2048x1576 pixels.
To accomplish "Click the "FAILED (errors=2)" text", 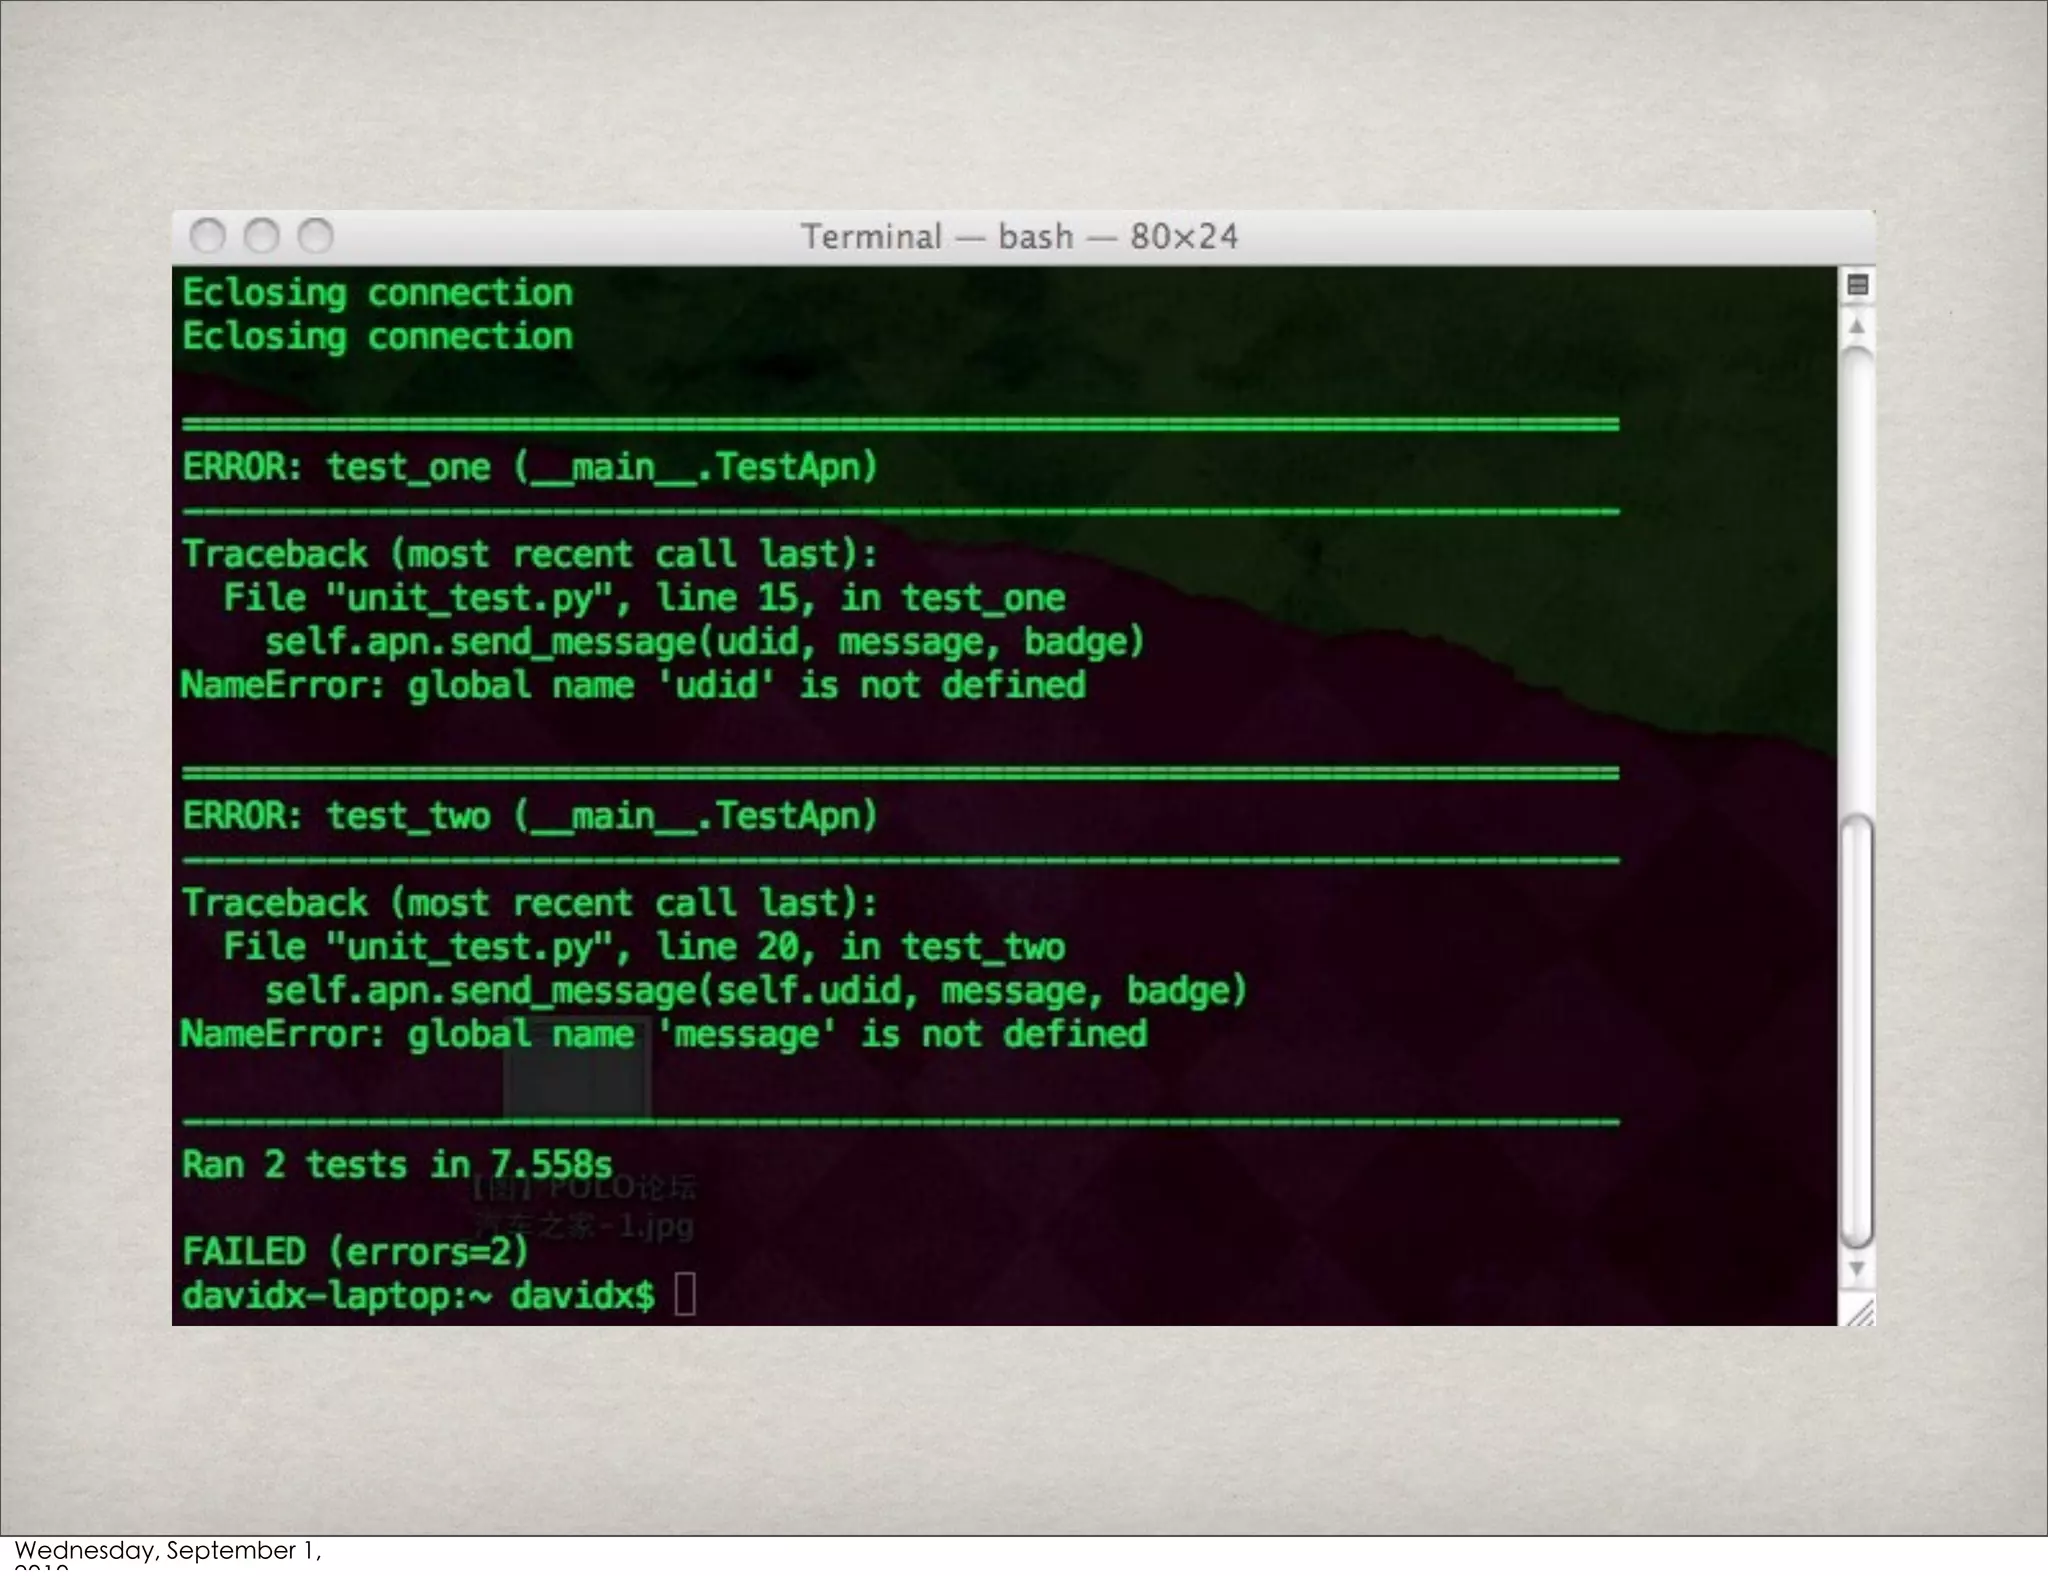I will 355,1251.
